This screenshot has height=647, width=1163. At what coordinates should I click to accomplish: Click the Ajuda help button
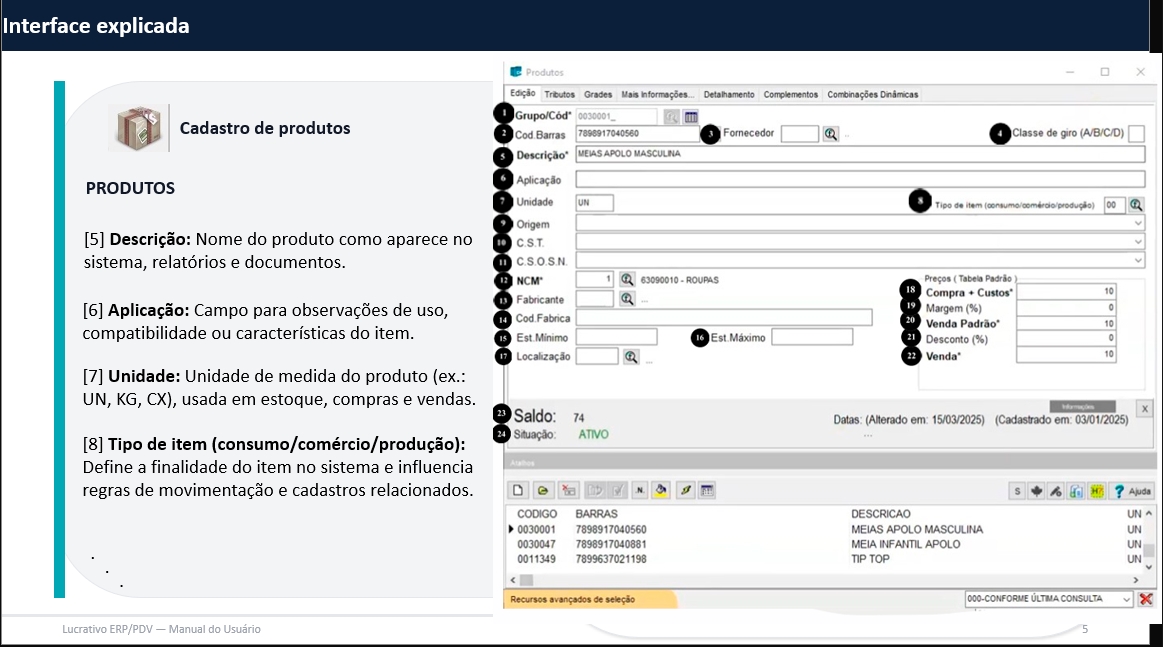pyautogui.click(x=1133, y=491)
